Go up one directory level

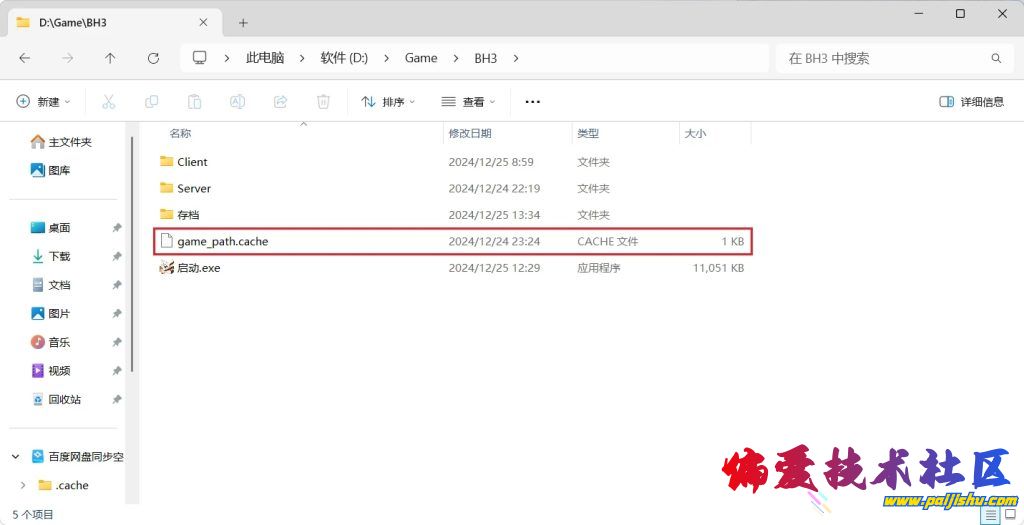[110, 58]
